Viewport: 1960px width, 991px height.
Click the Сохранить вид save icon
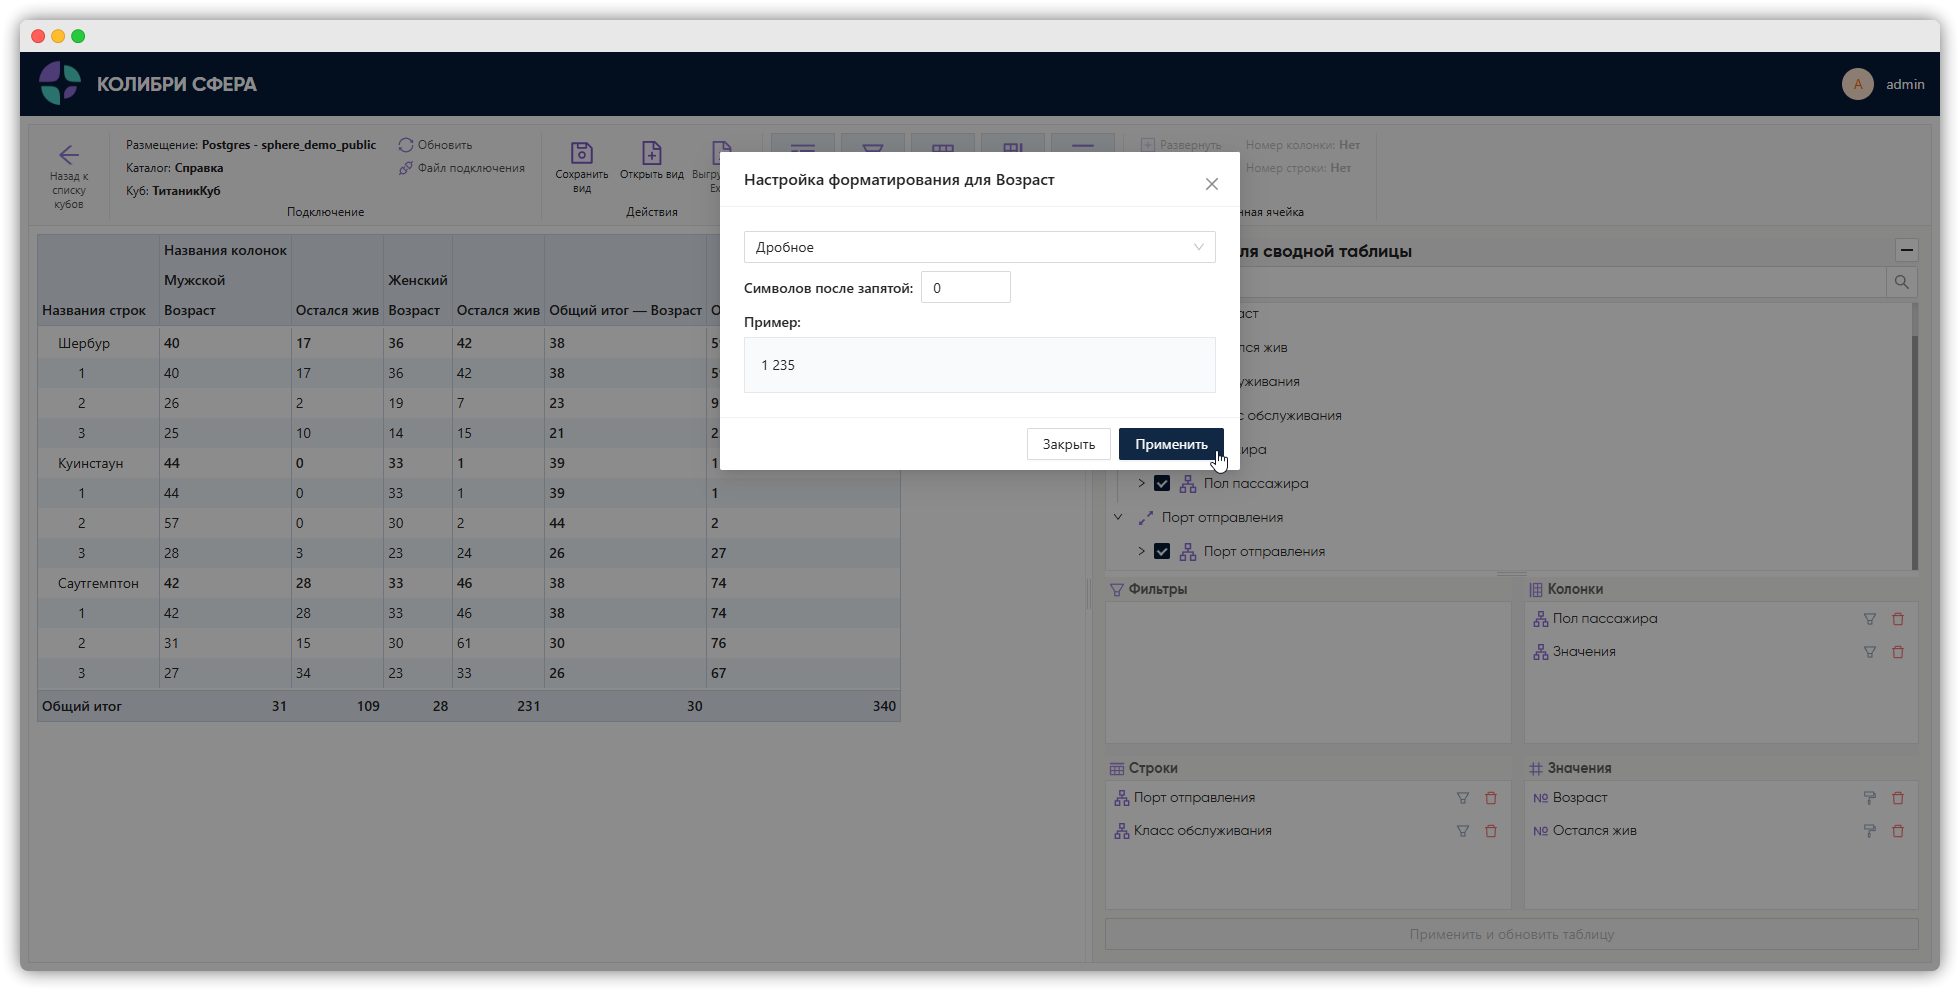(x=582, y=152)
